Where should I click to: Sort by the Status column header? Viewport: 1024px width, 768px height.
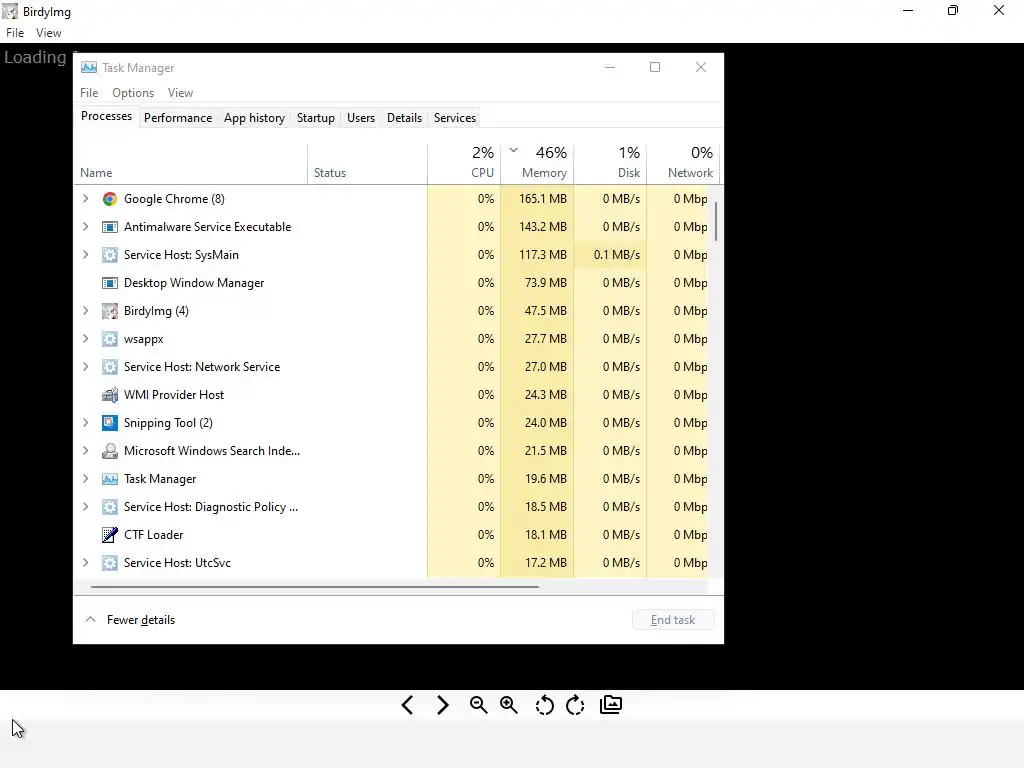click(x=367, y=165)
